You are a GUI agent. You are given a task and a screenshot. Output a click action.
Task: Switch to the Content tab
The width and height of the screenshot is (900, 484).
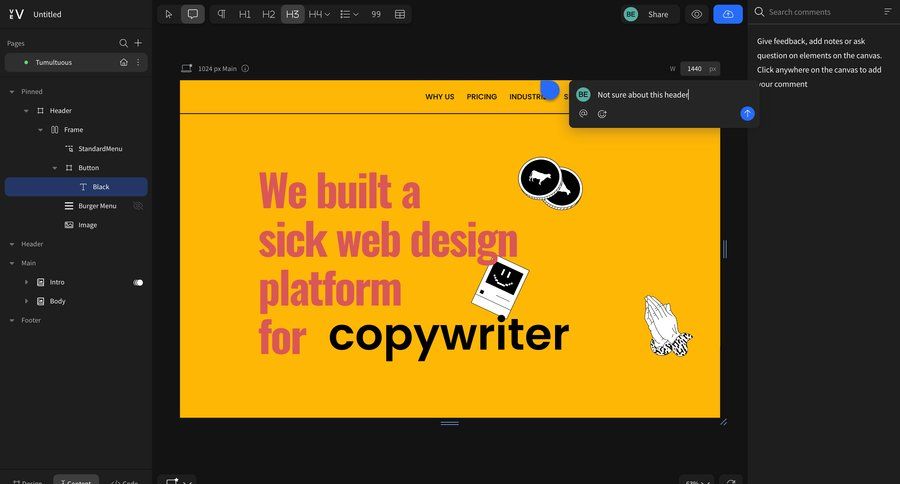click(x=76, y=481)
